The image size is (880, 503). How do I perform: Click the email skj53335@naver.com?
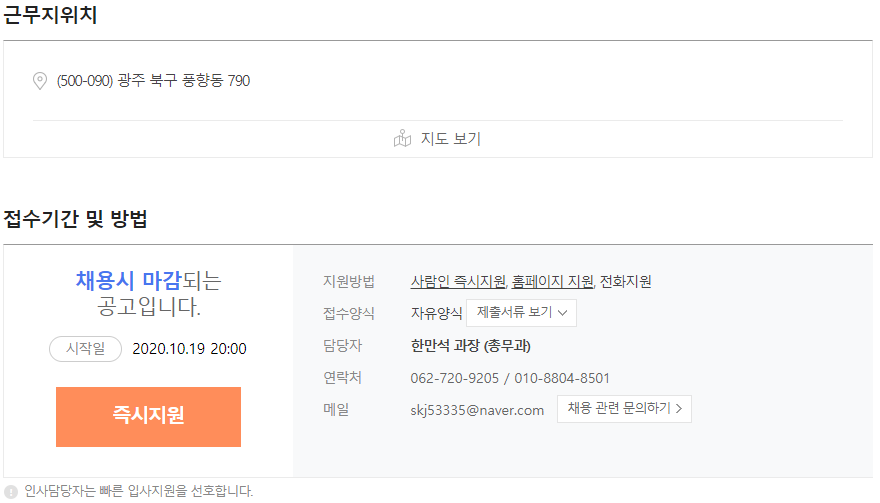pos(477,410)
